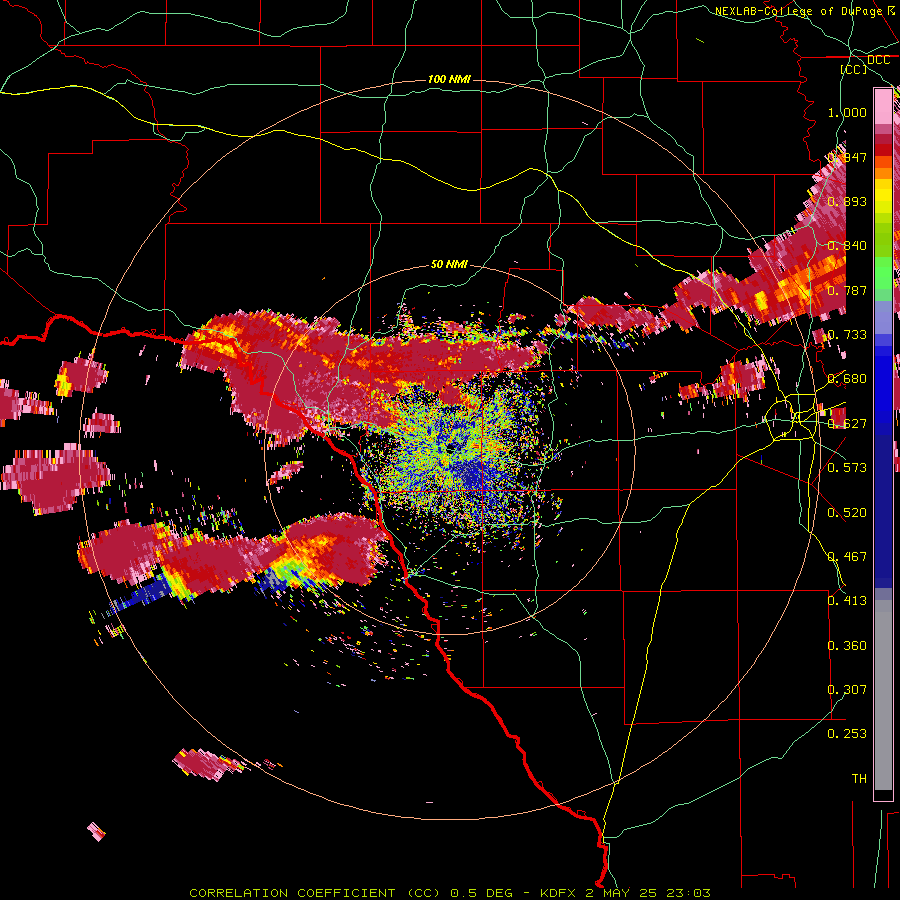
Task: Select the 0.253 legend value
Action: coord(847,734)
